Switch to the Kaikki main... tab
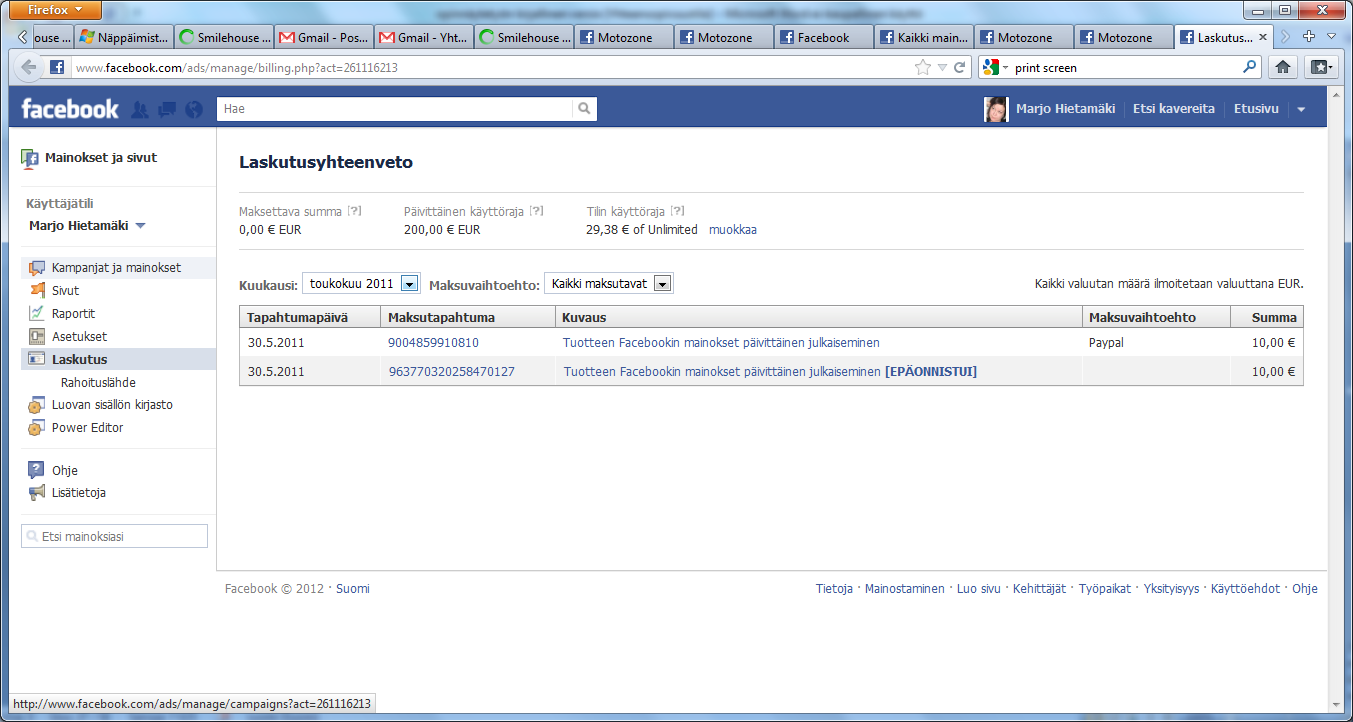The image size is (1353, 722). [923, 37]
